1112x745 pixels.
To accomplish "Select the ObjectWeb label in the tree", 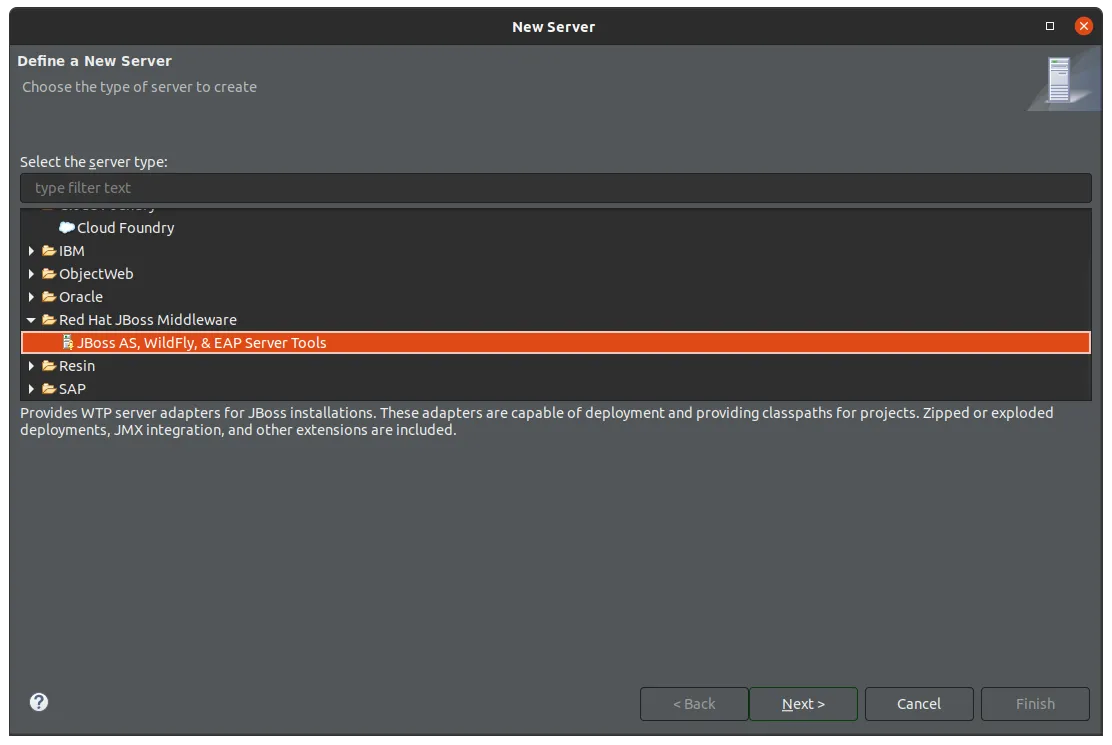I will pos(96,274).
